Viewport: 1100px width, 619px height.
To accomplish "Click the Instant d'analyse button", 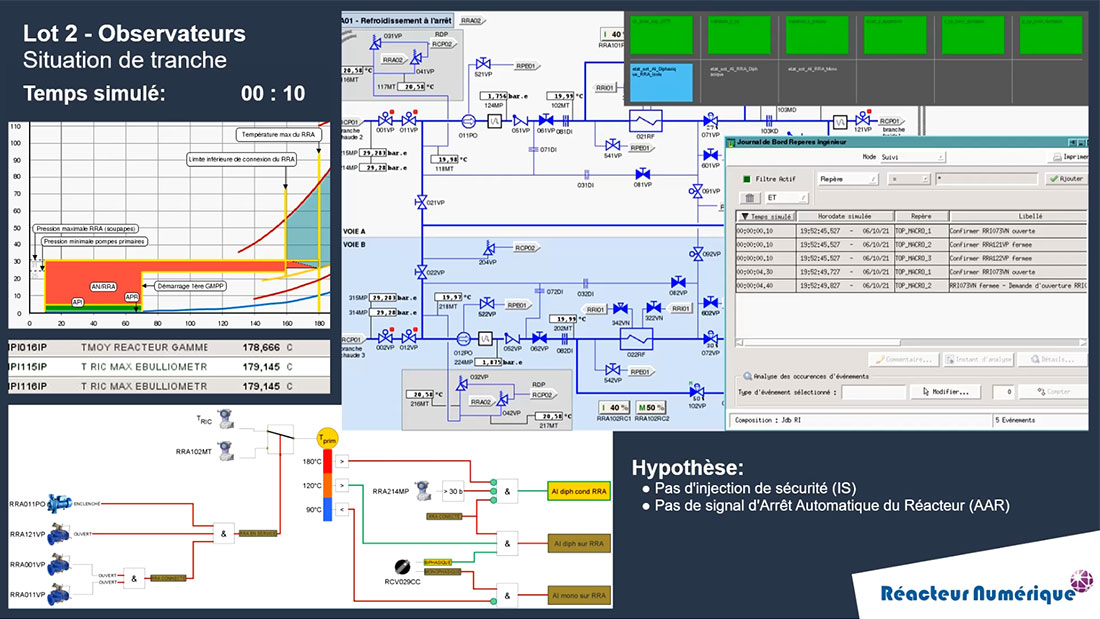I will point(978,359).
